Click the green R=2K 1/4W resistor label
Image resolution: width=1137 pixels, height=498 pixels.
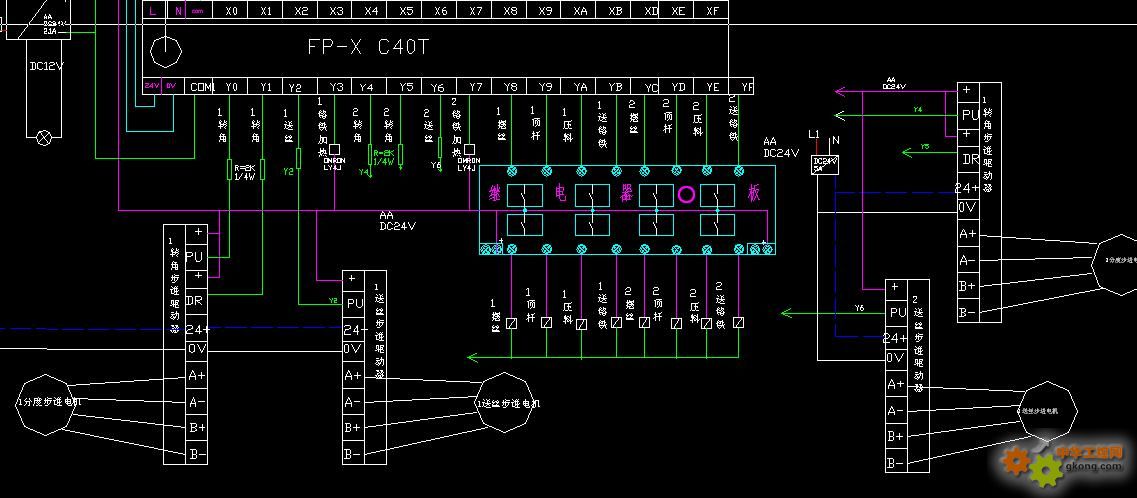(x=384, y=158)
